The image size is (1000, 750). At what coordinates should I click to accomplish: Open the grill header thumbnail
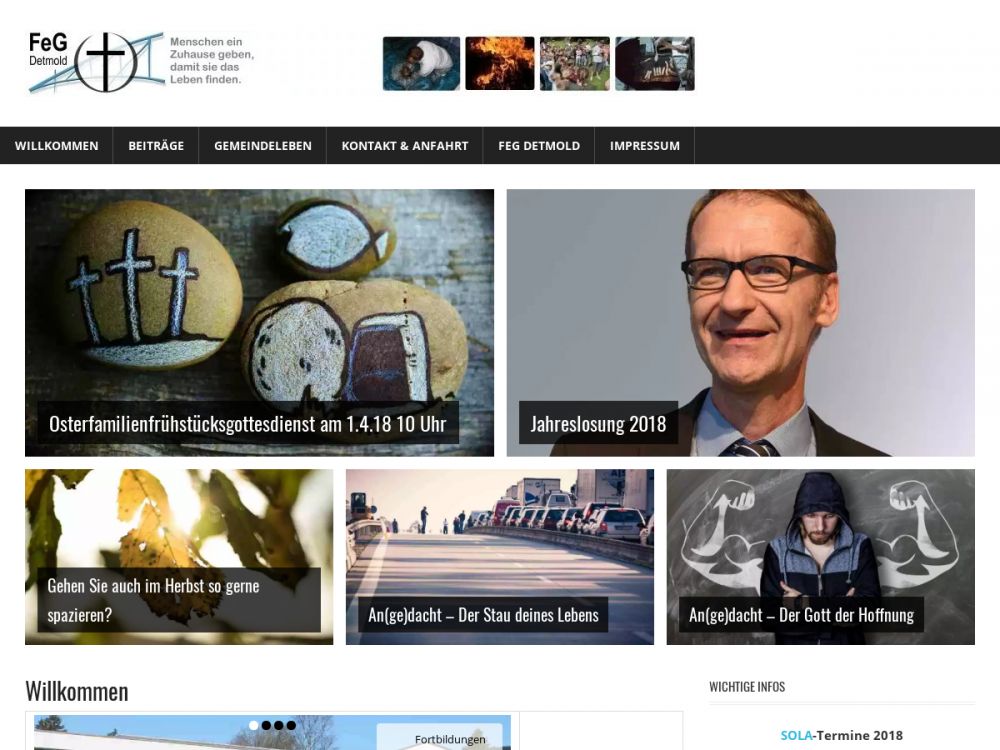pos(654,63)
